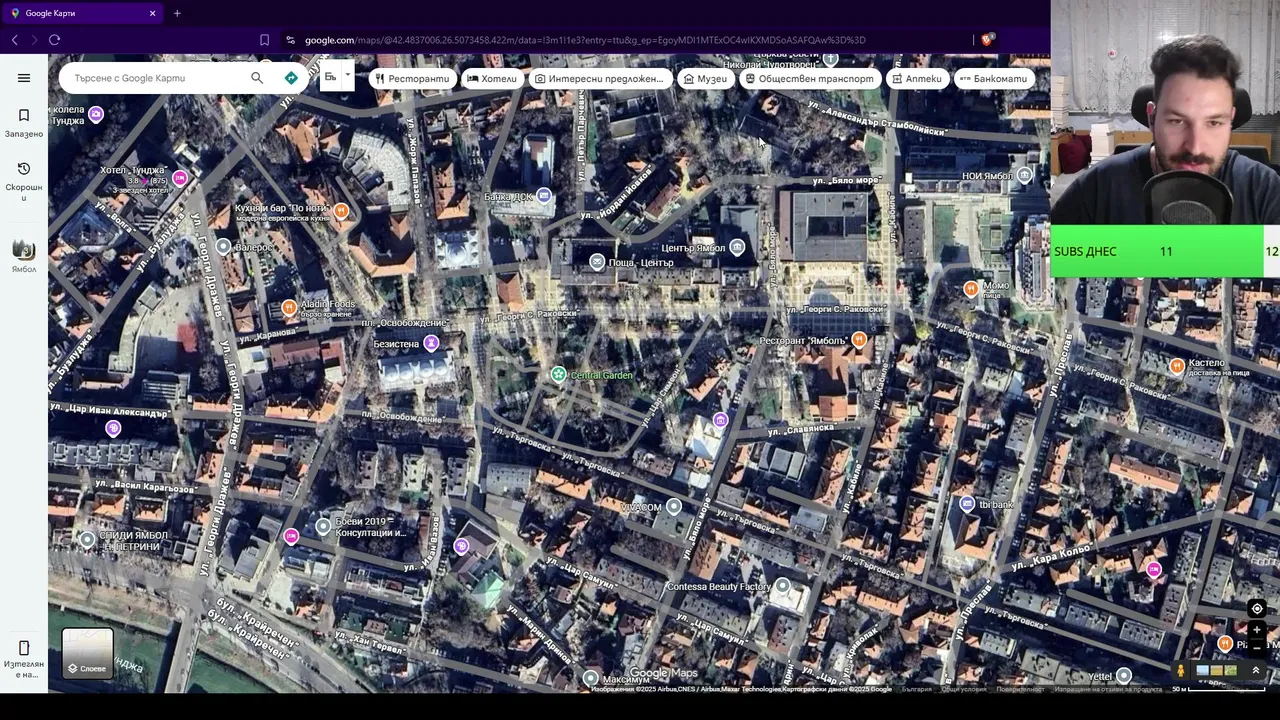1280x720 pixels.
Task: Go back with the browser back arrow
Action: (x=14, y=40)
